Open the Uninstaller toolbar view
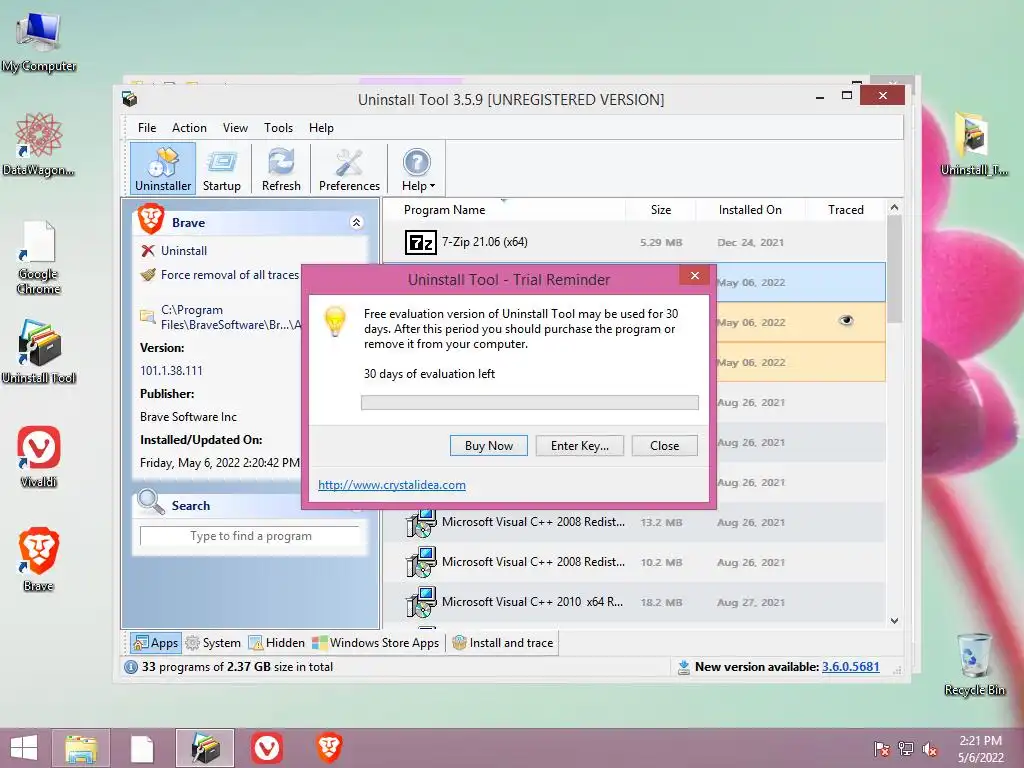 tap(163, 169)
